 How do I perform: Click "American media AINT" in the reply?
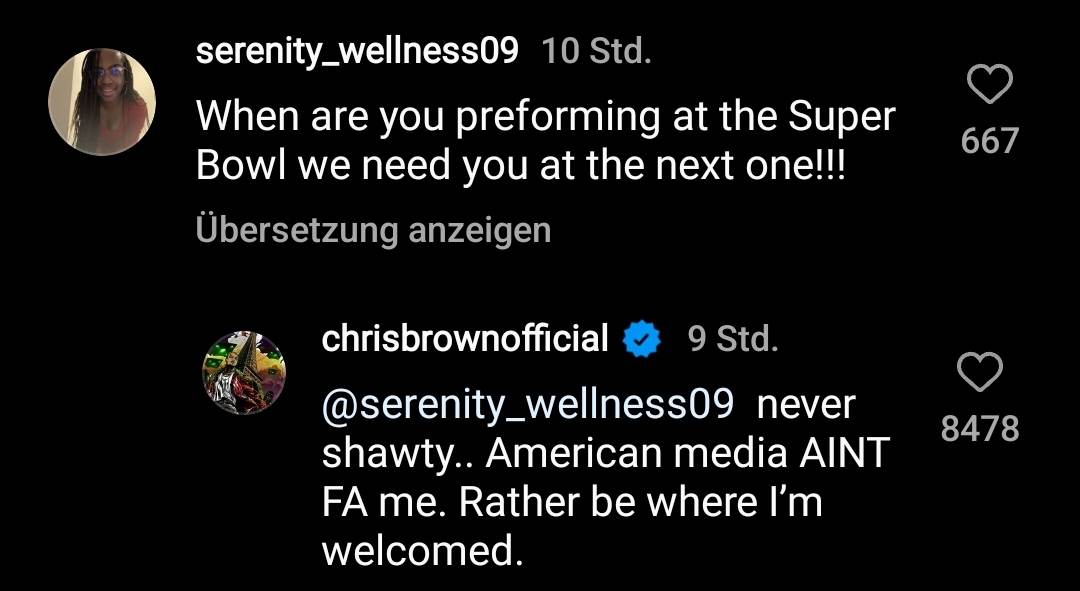pyautogui.click(x=688, y=453)
